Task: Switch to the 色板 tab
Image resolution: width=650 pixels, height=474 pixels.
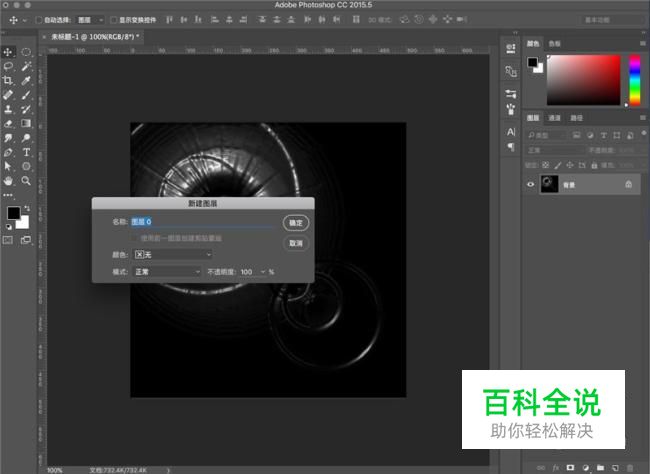Action: point(555,43)
